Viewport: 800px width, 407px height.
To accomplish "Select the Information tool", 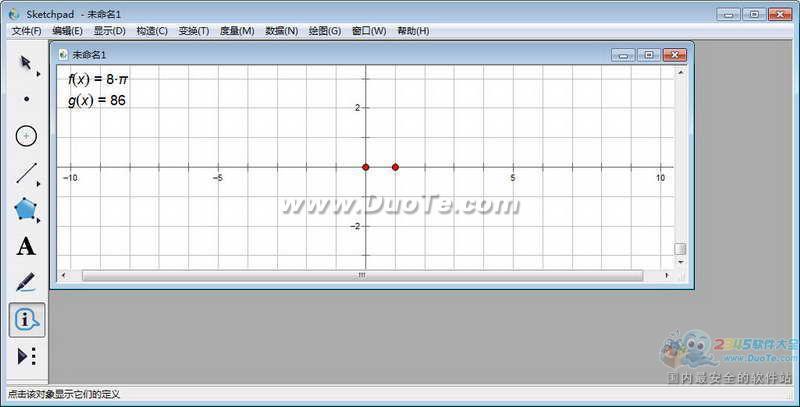I will click(x=27, y=320).
